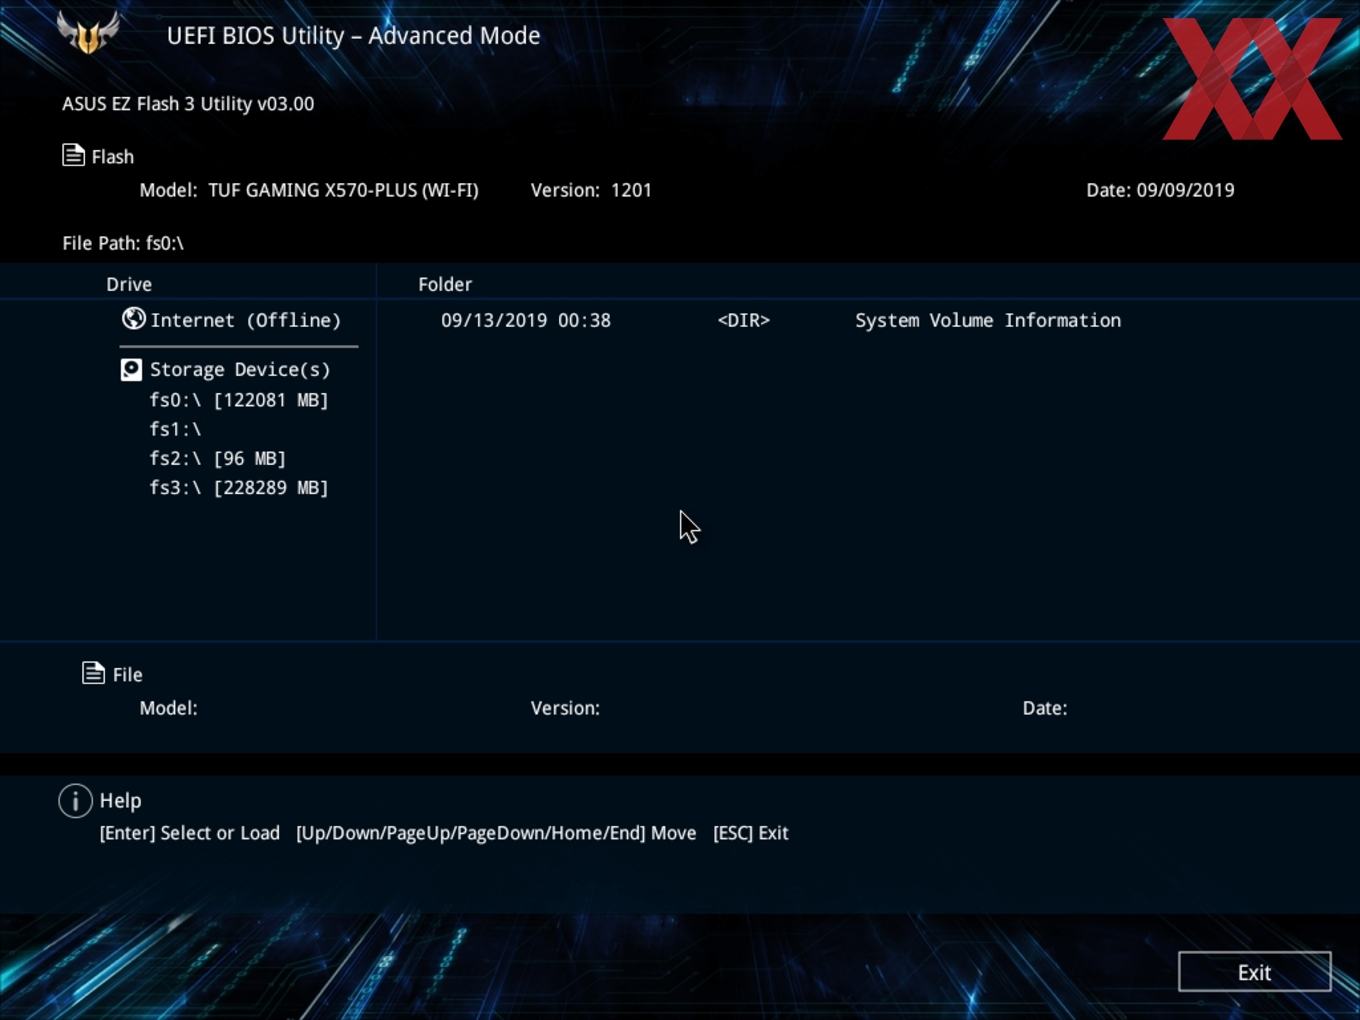Click the Exit button
1360x1020 pixels.
click(1254, 972)
